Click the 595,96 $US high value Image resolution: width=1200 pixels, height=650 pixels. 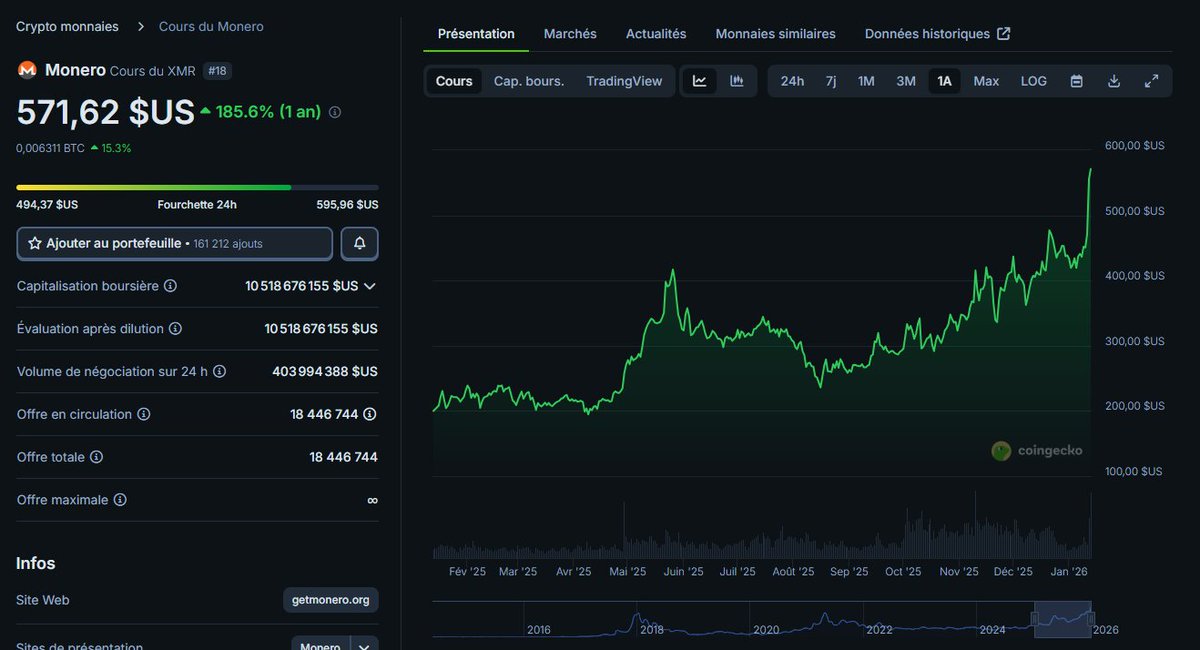(347, 205)
